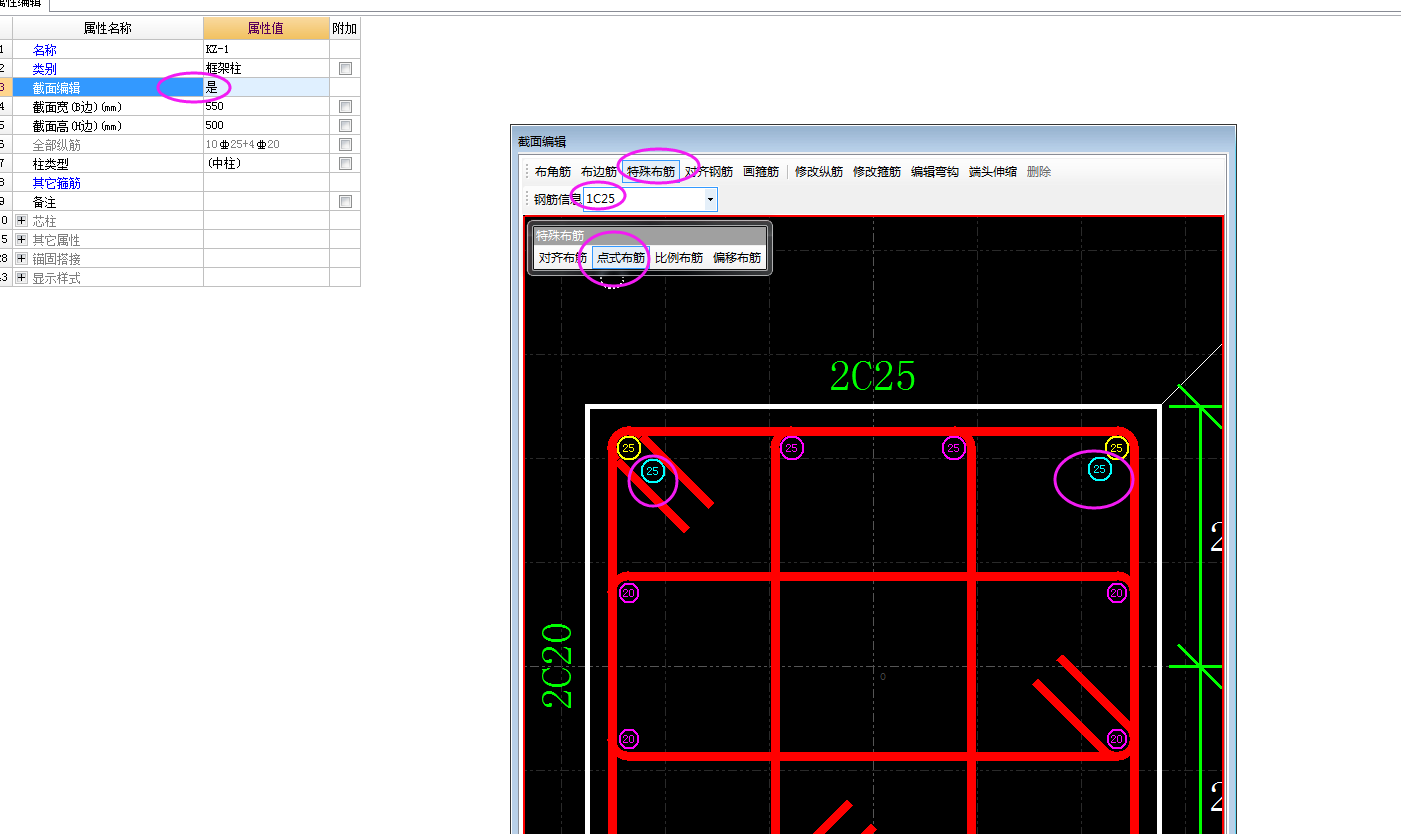Select the right magenta top-edge rebar 25
Screen dimensions: 1401x834
tap(954, 448)
